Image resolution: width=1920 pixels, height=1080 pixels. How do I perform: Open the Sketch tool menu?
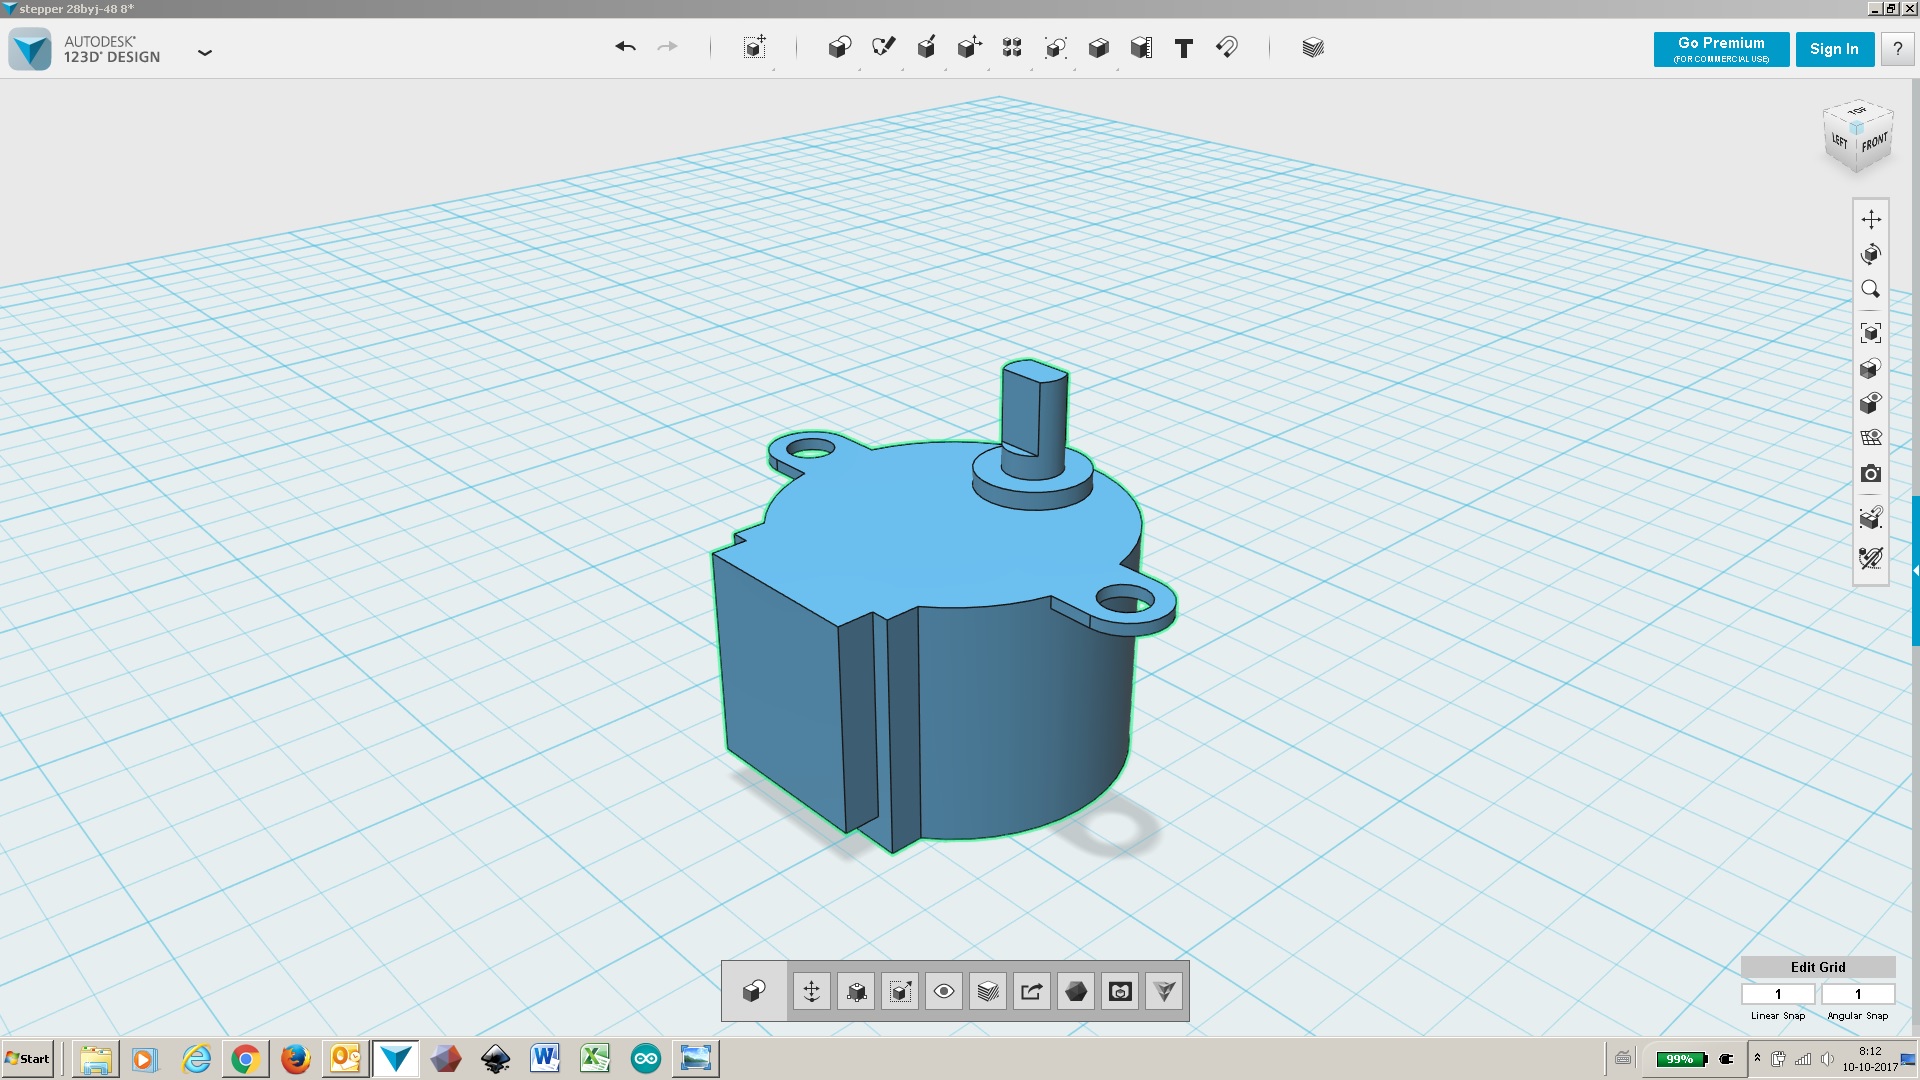click(883, 47)
